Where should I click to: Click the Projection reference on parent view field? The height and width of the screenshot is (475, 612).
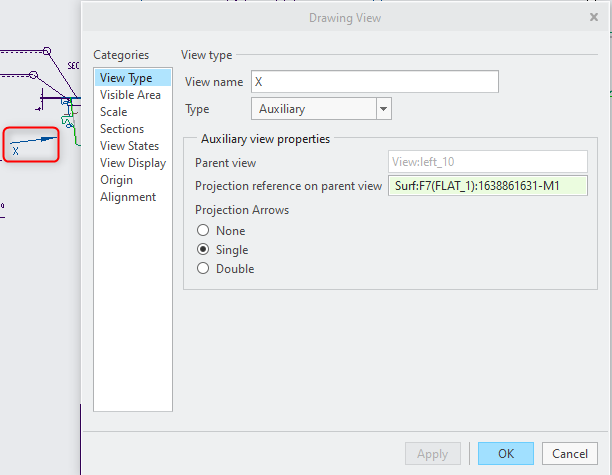click(x=487, y=185)
